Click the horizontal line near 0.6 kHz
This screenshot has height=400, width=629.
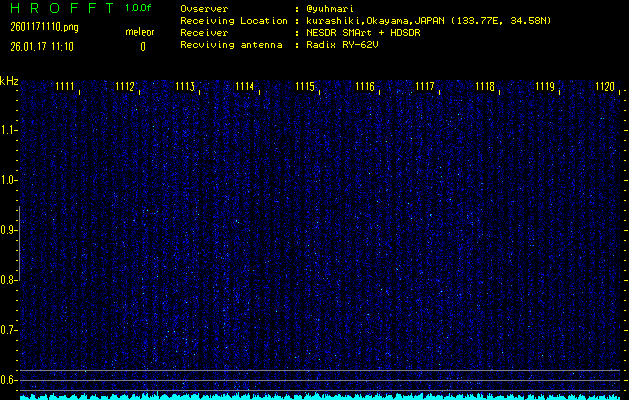point(320,372)
